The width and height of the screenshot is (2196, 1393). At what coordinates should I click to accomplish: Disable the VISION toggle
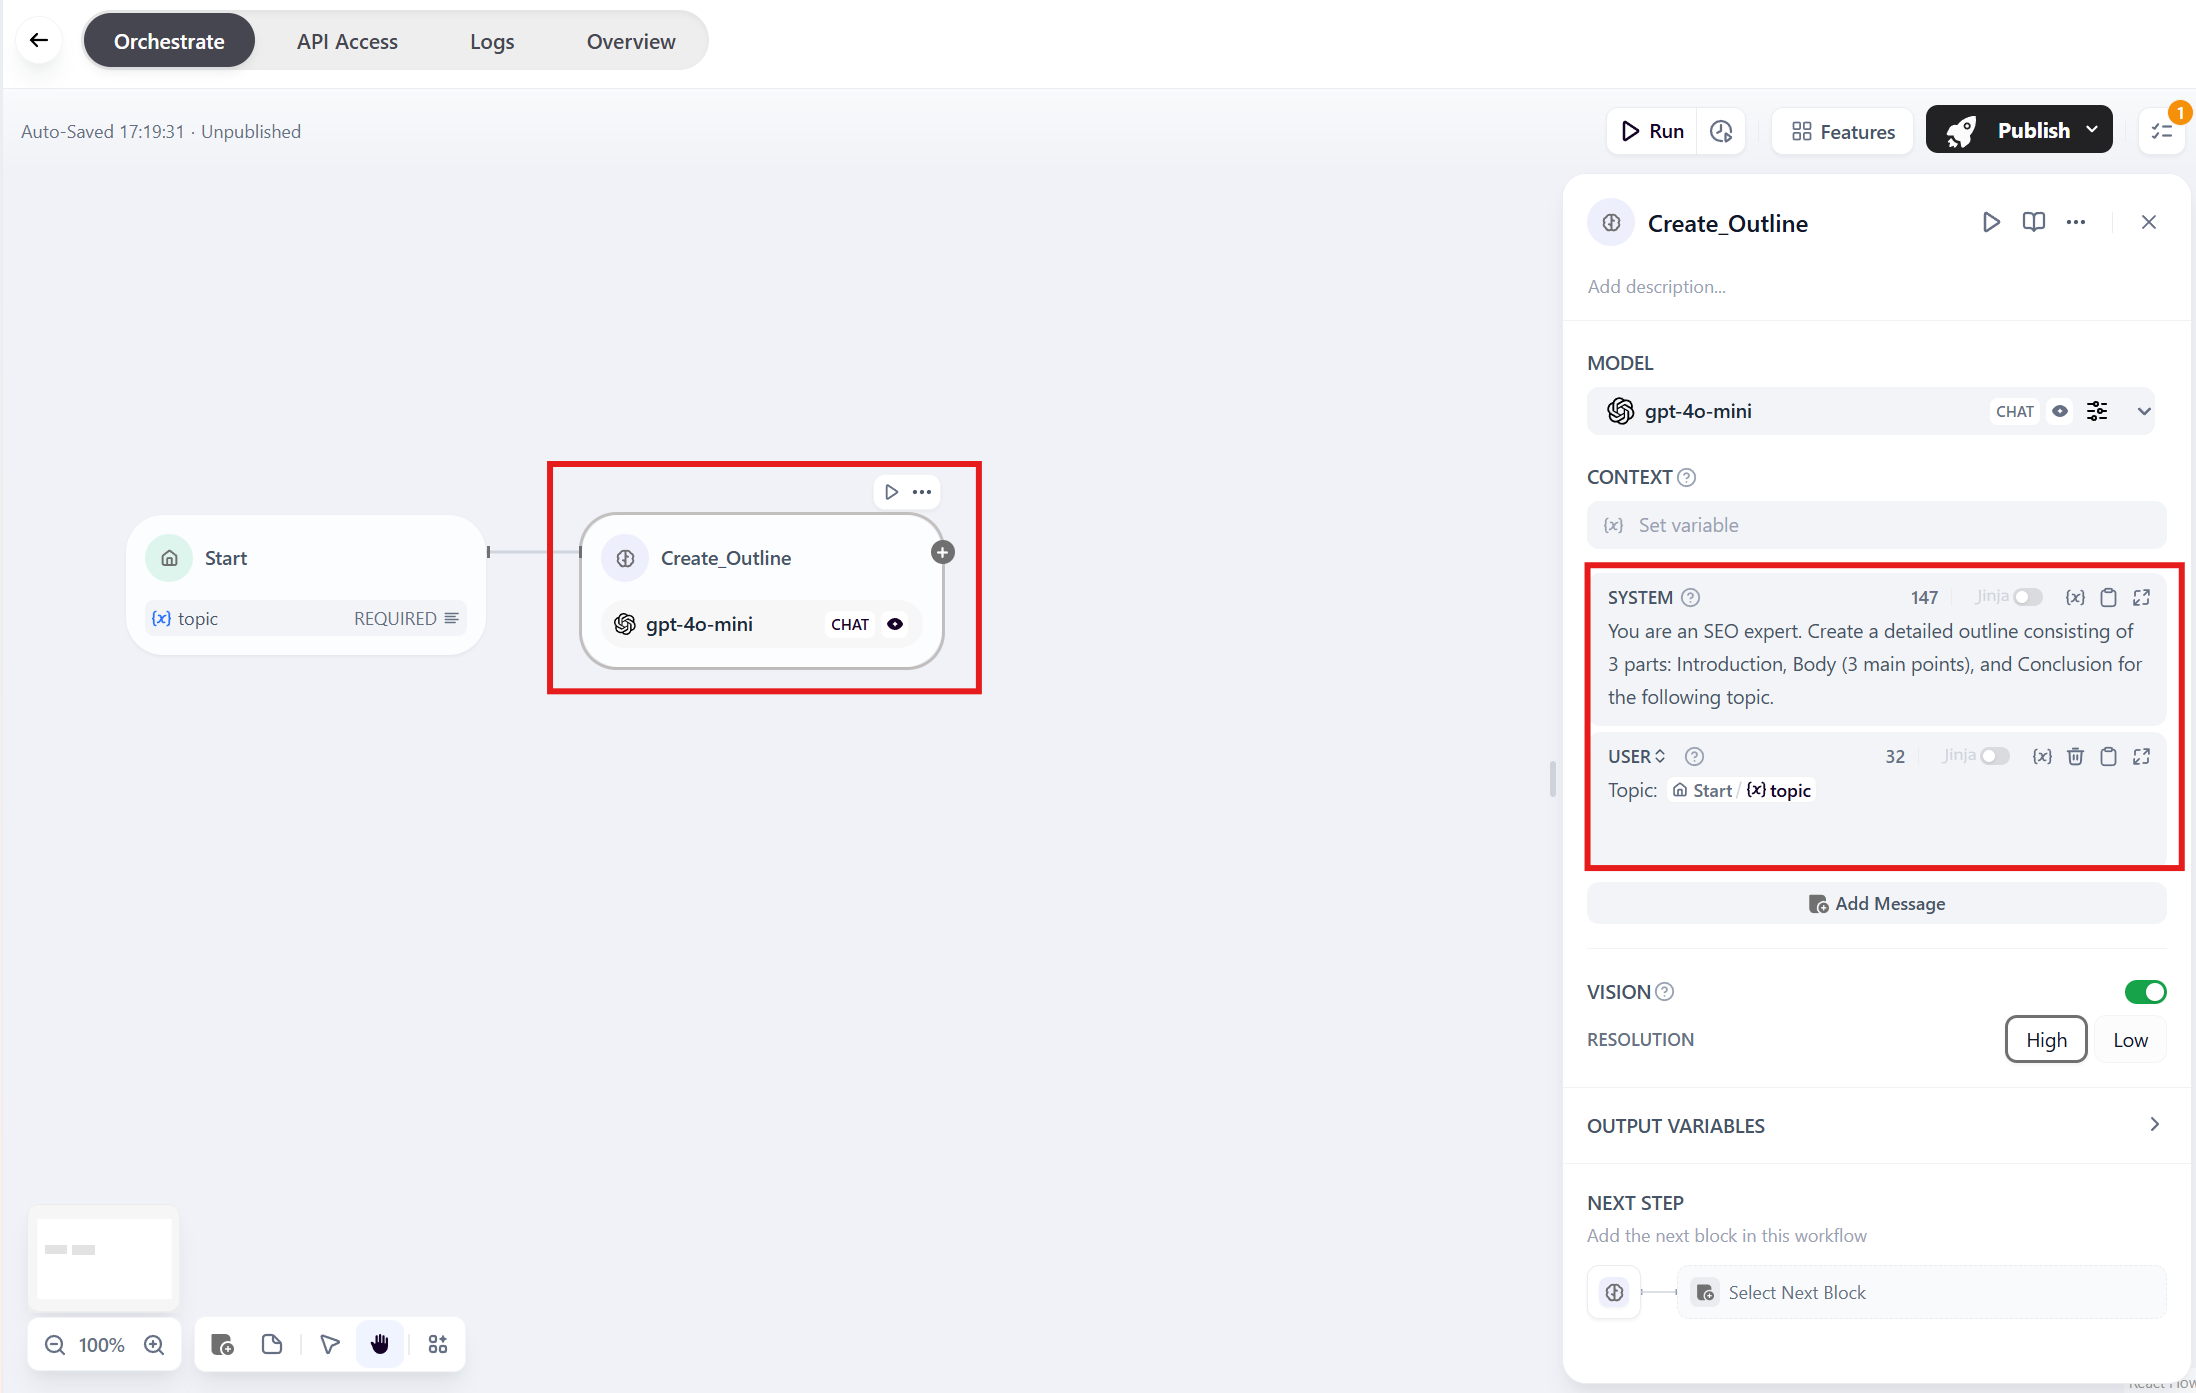(x=2145, y=992)
